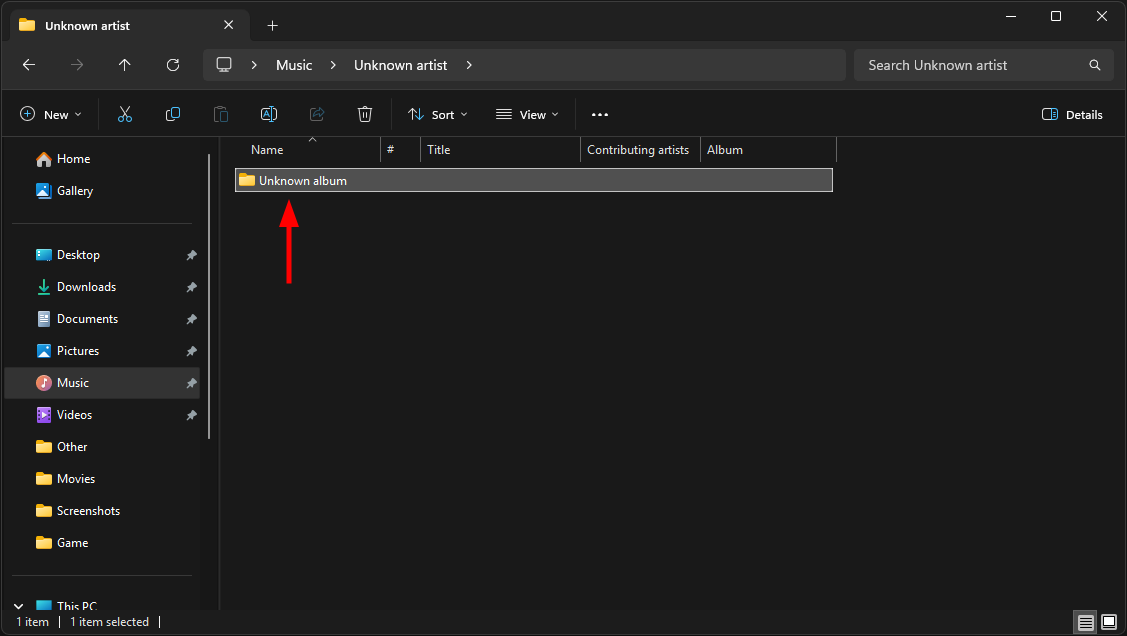
Task: Delete selection with the trash icon
Action: pos(366,115)
